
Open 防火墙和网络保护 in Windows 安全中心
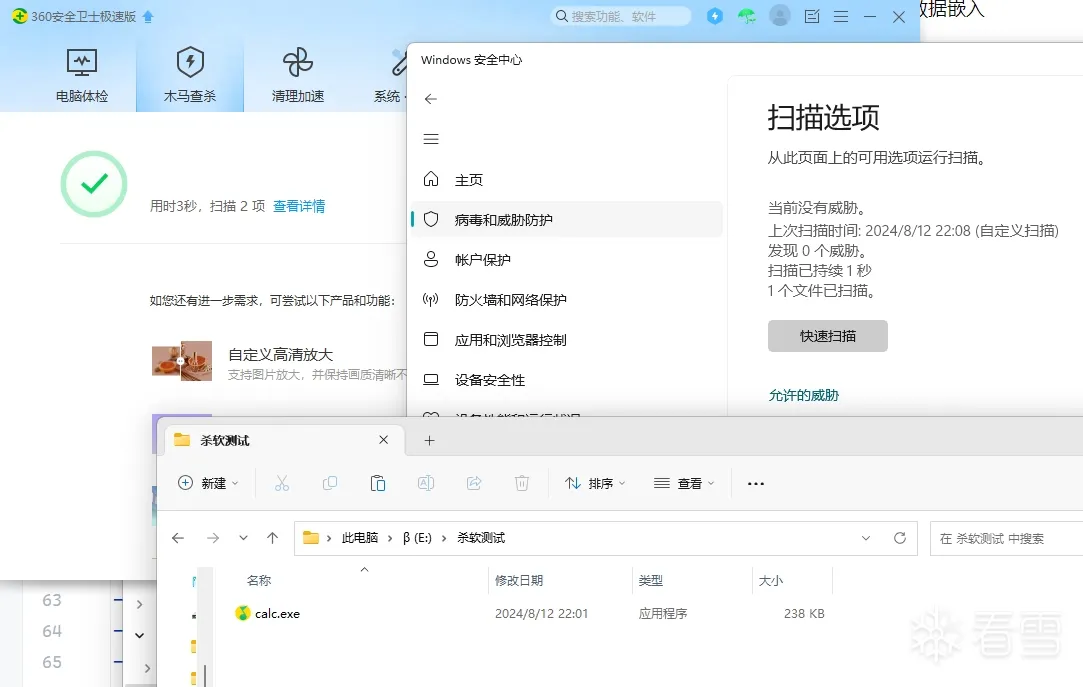tap(513, 299)
